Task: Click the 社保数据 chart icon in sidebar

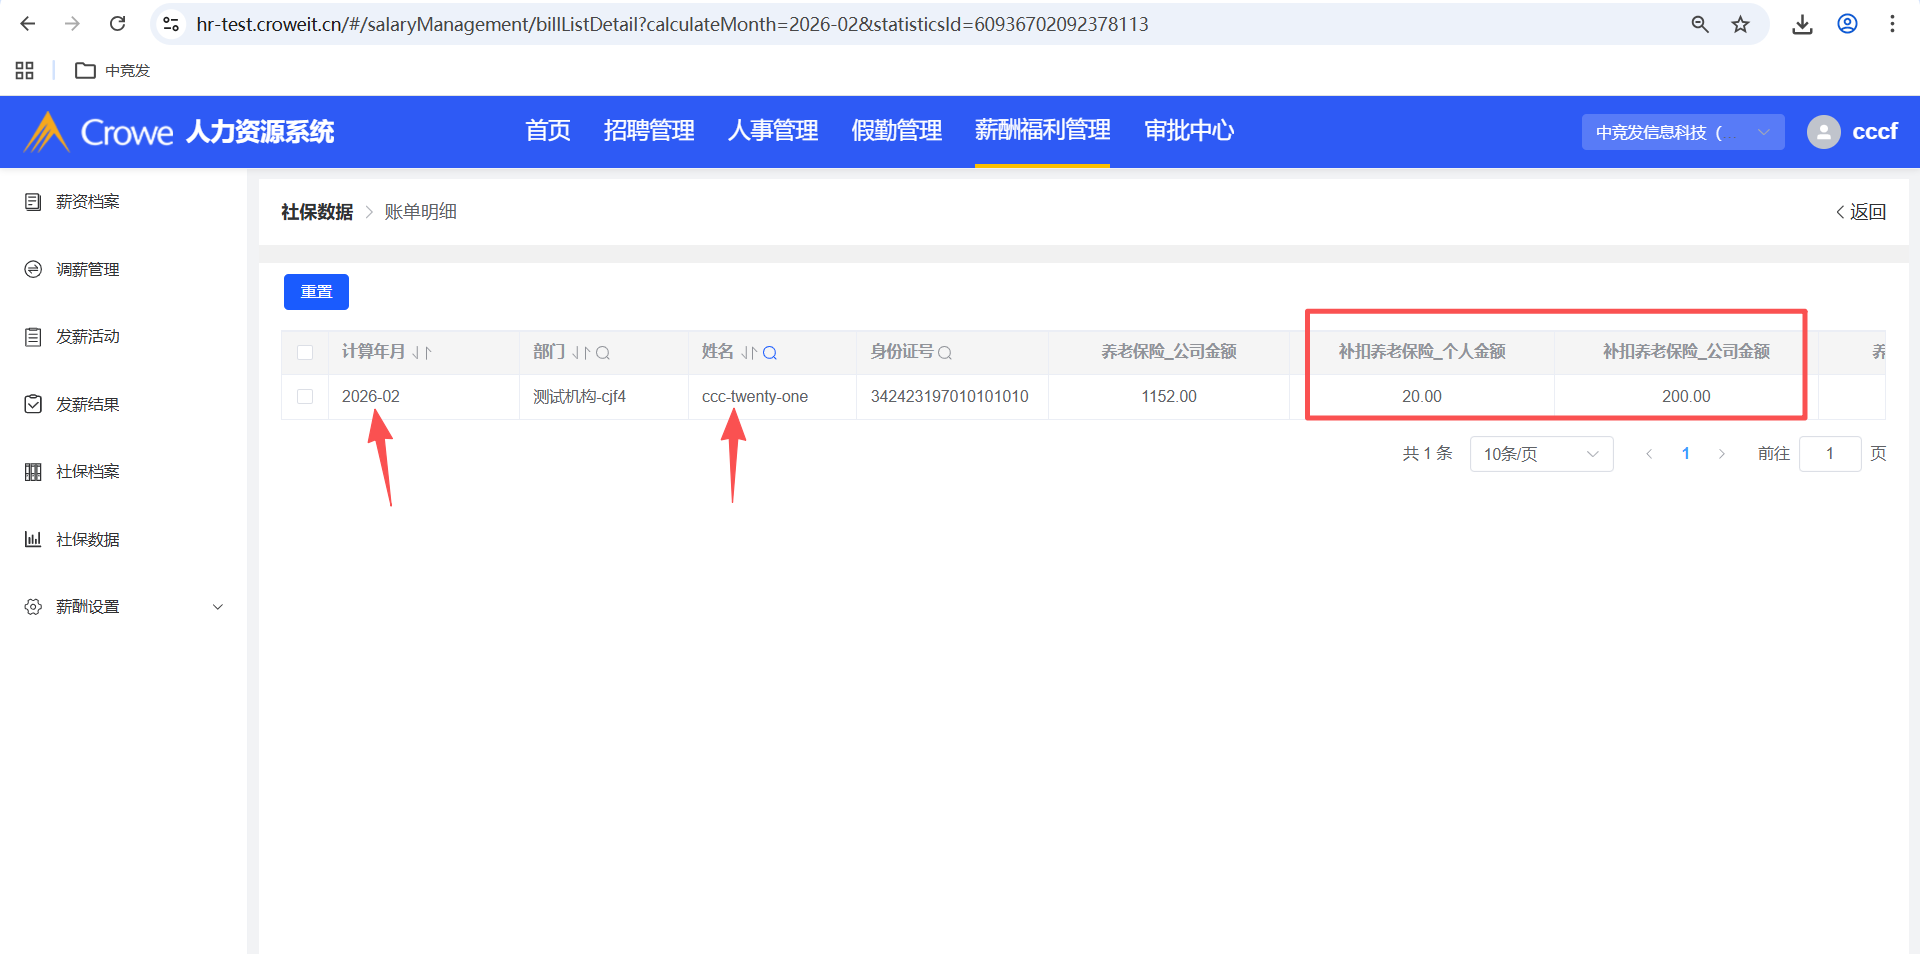Action: (x=33, y=540)
